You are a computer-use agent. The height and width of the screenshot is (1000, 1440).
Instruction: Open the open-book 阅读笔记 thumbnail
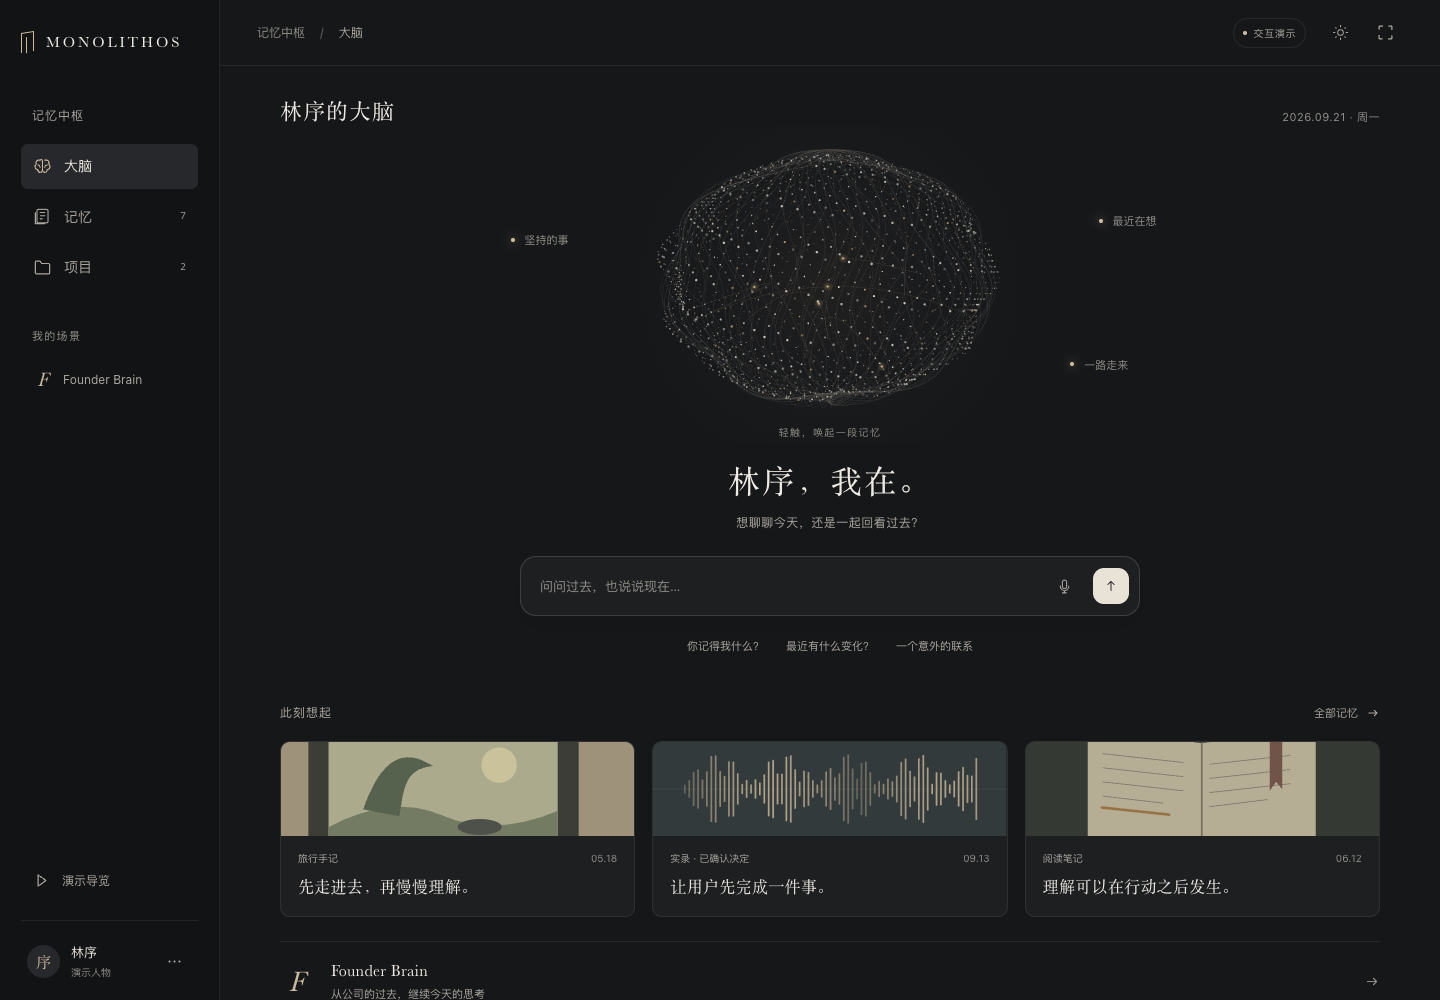(1202, 789)
